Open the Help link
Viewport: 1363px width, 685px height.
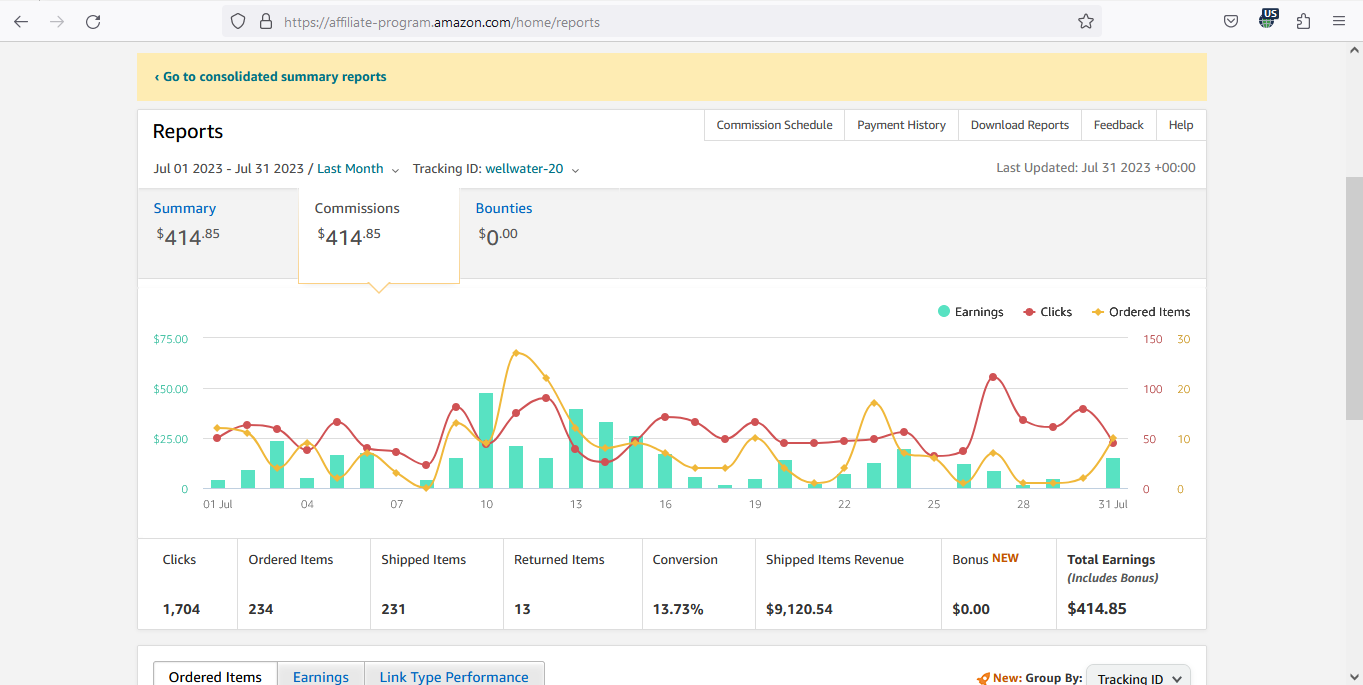[1181, 125]
